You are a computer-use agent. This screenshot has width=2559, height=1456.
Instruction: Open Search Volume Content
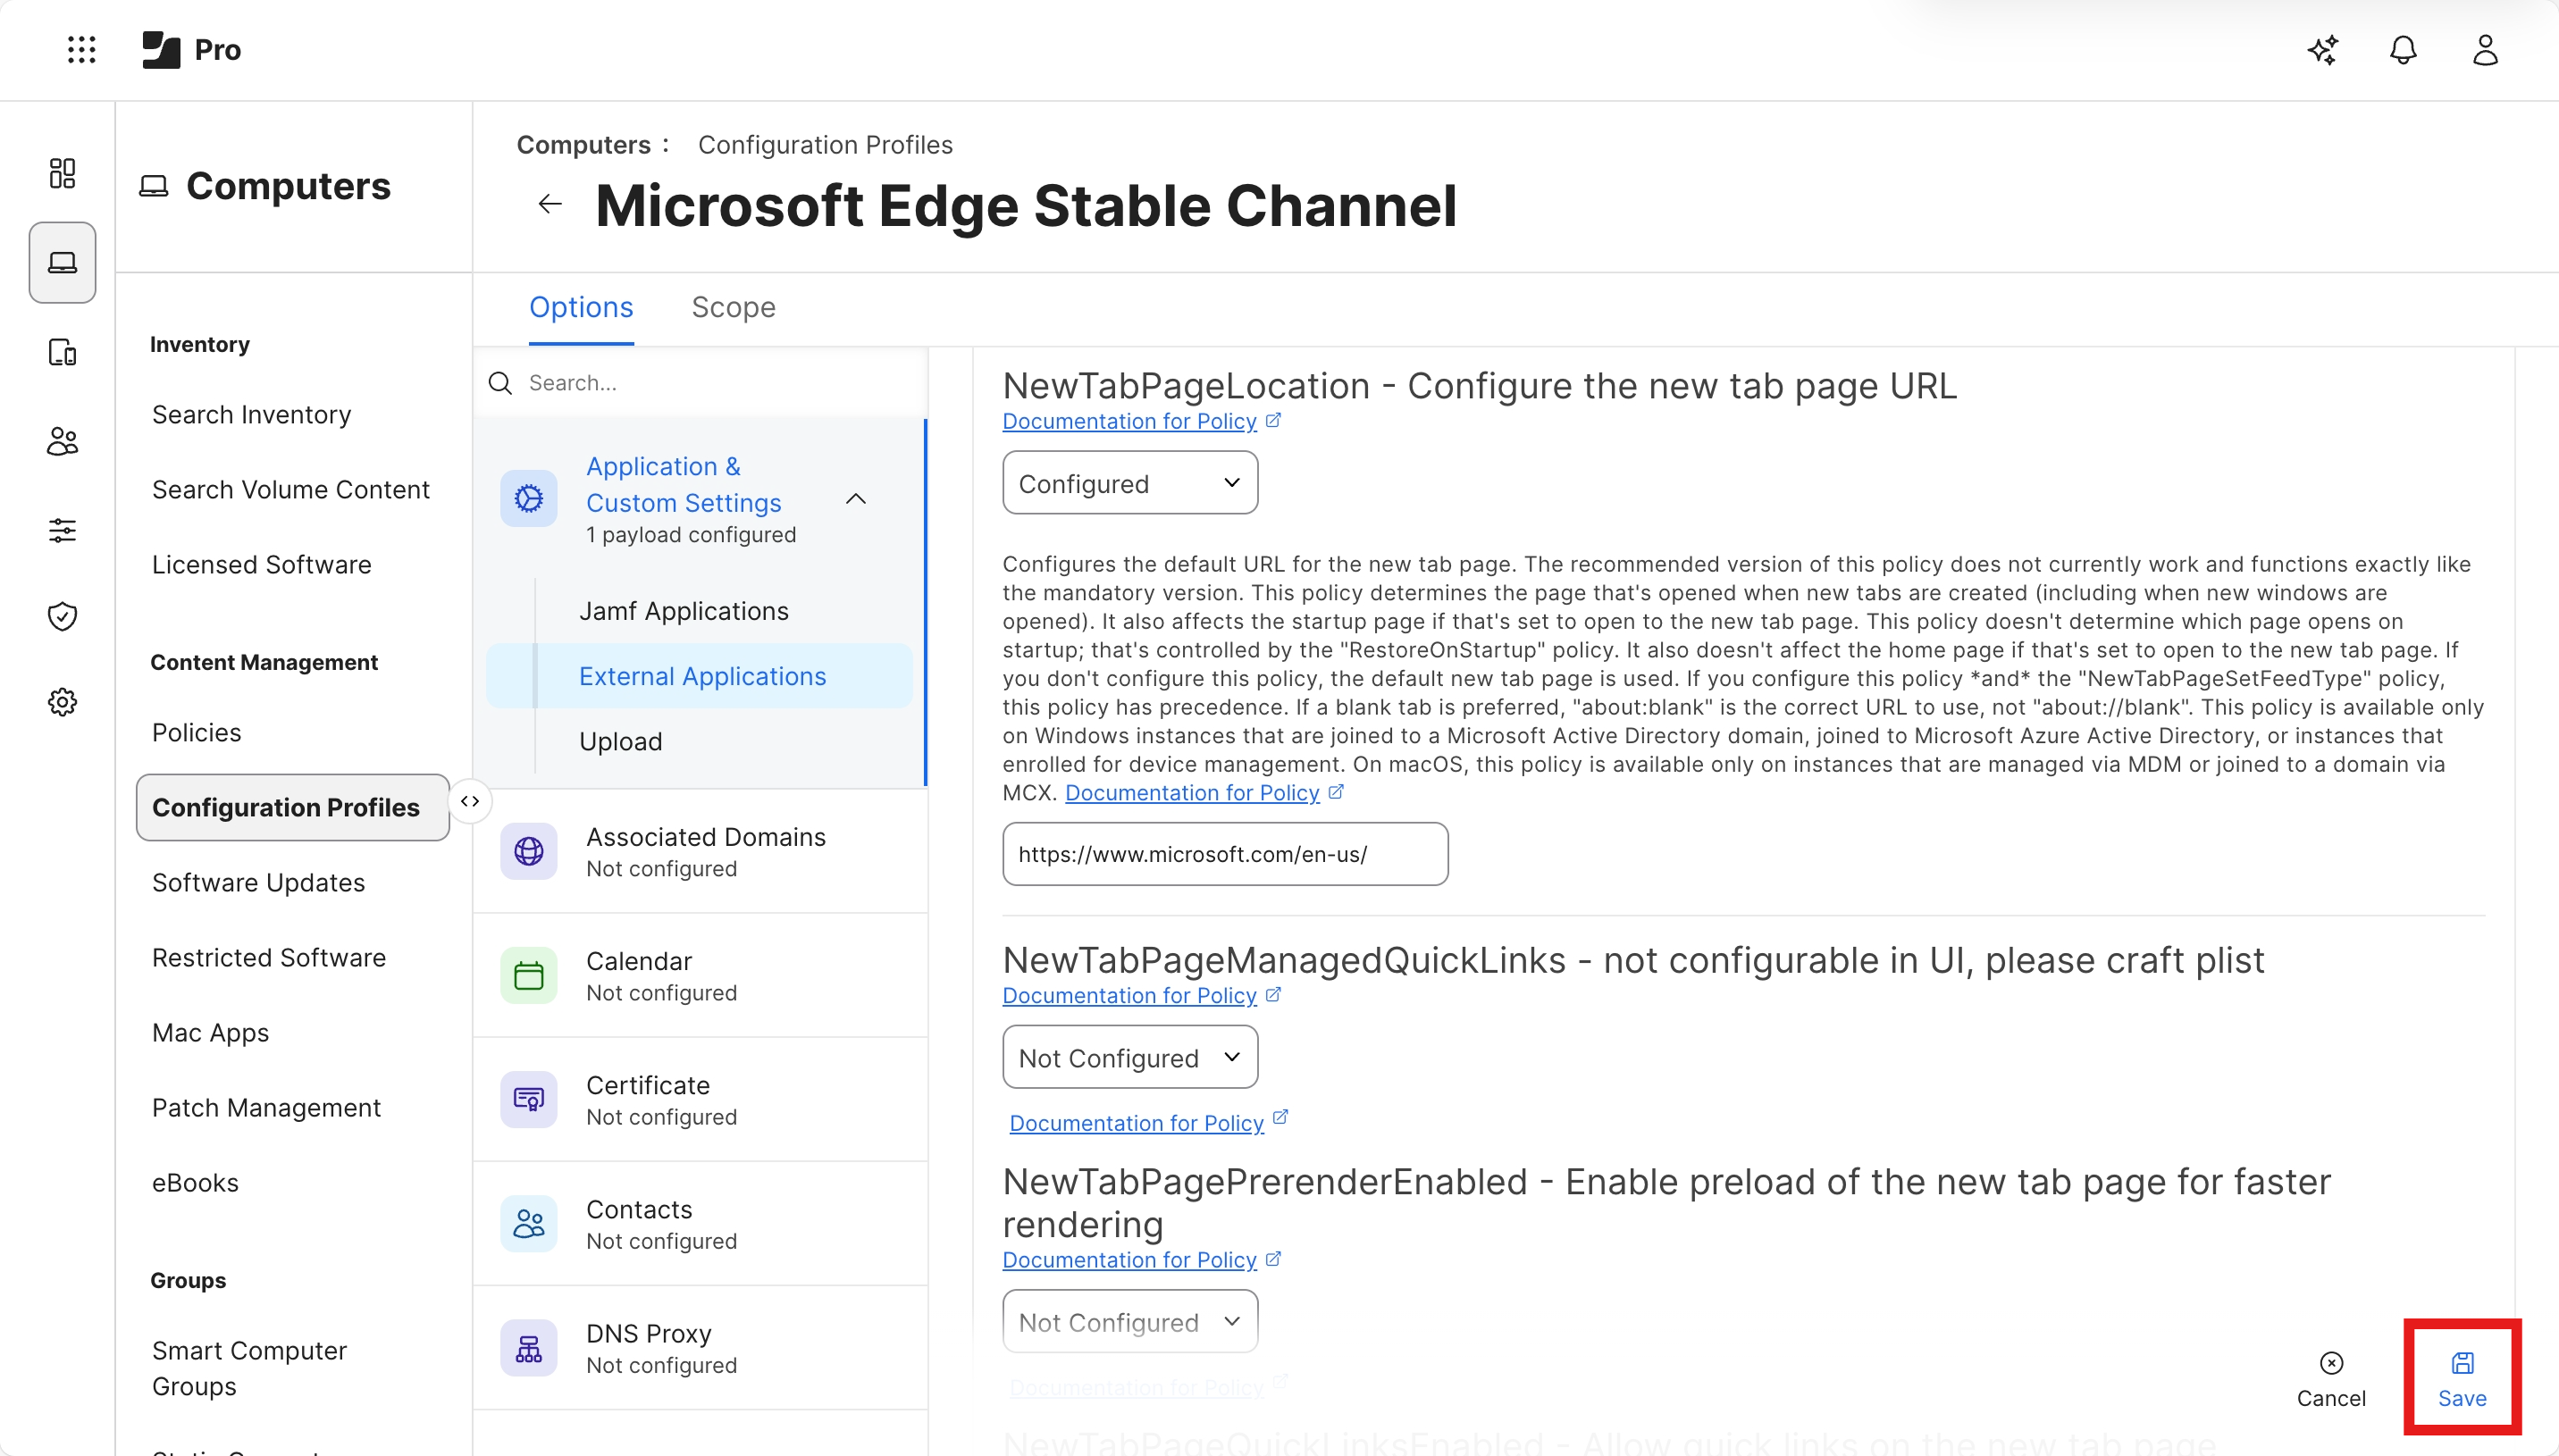point(291,490)
